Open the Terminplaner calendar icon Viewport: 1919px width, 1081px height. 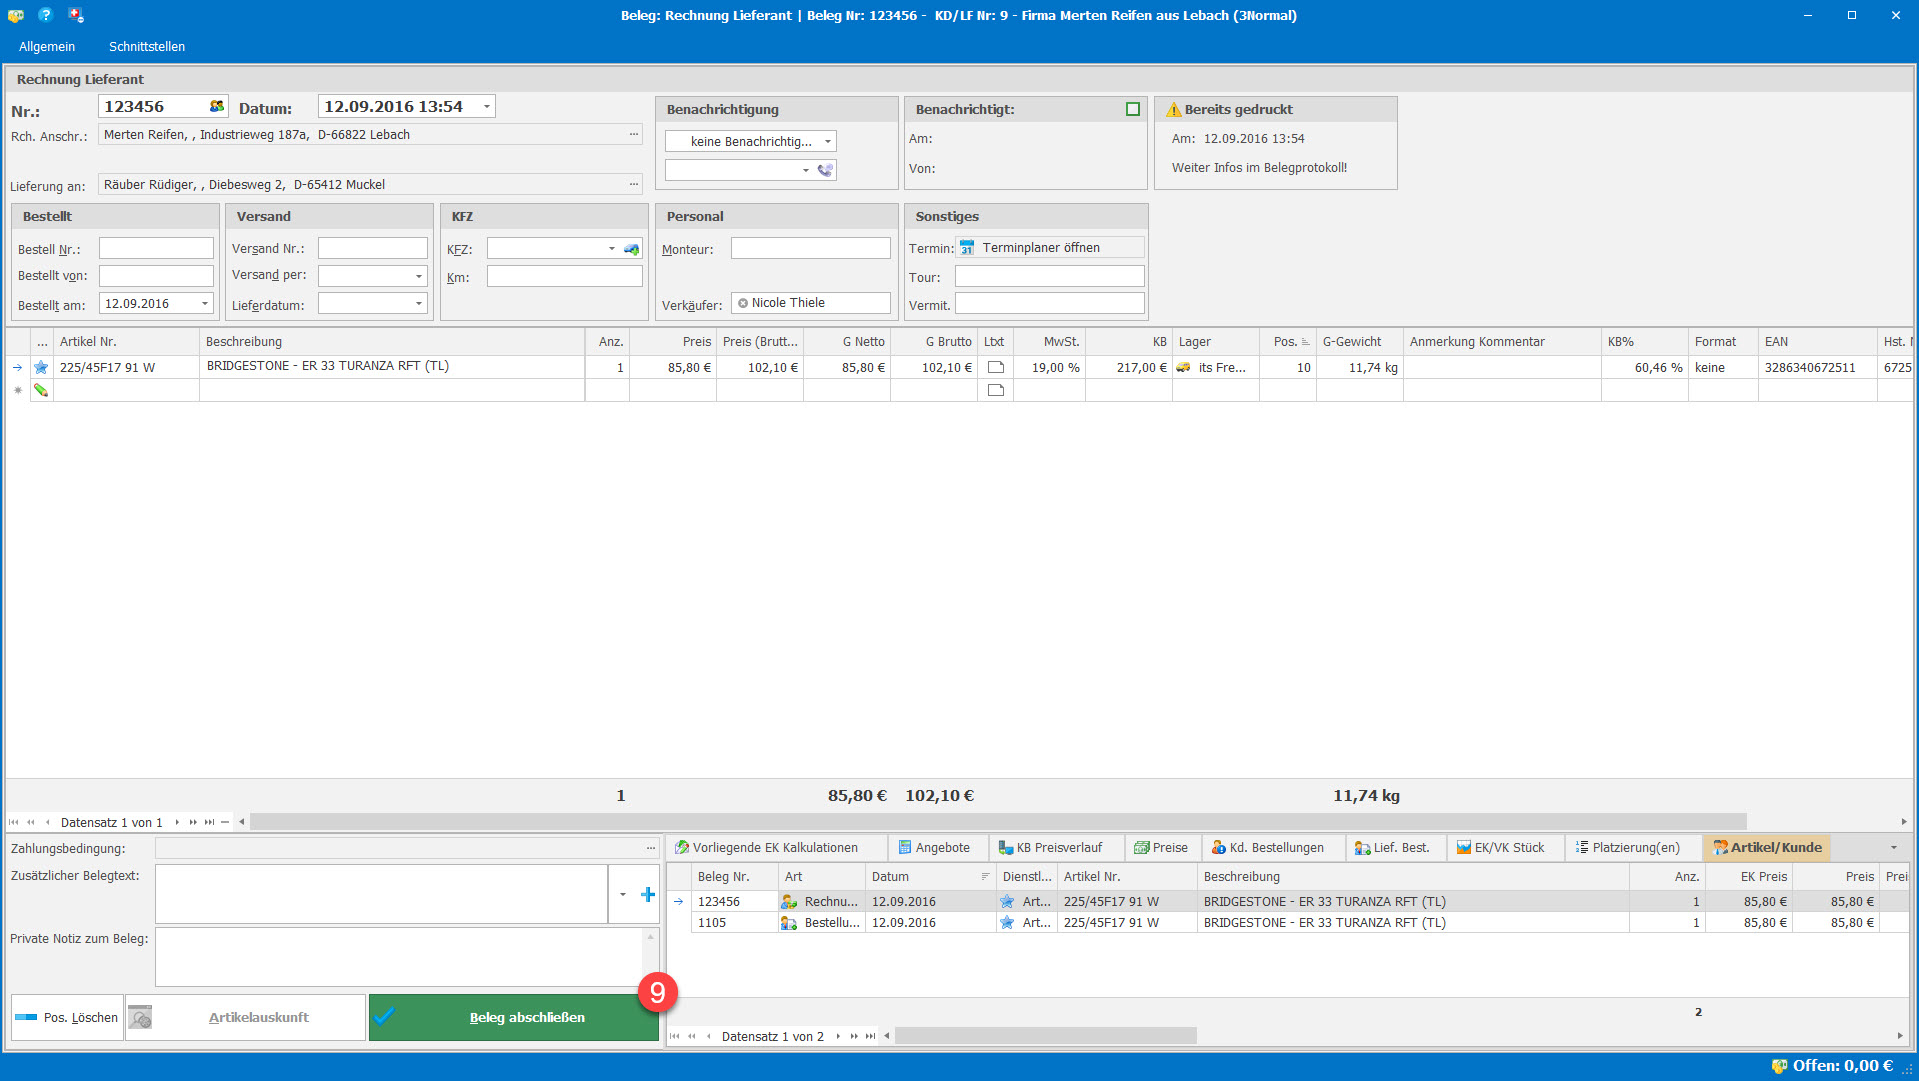[967, 248]
